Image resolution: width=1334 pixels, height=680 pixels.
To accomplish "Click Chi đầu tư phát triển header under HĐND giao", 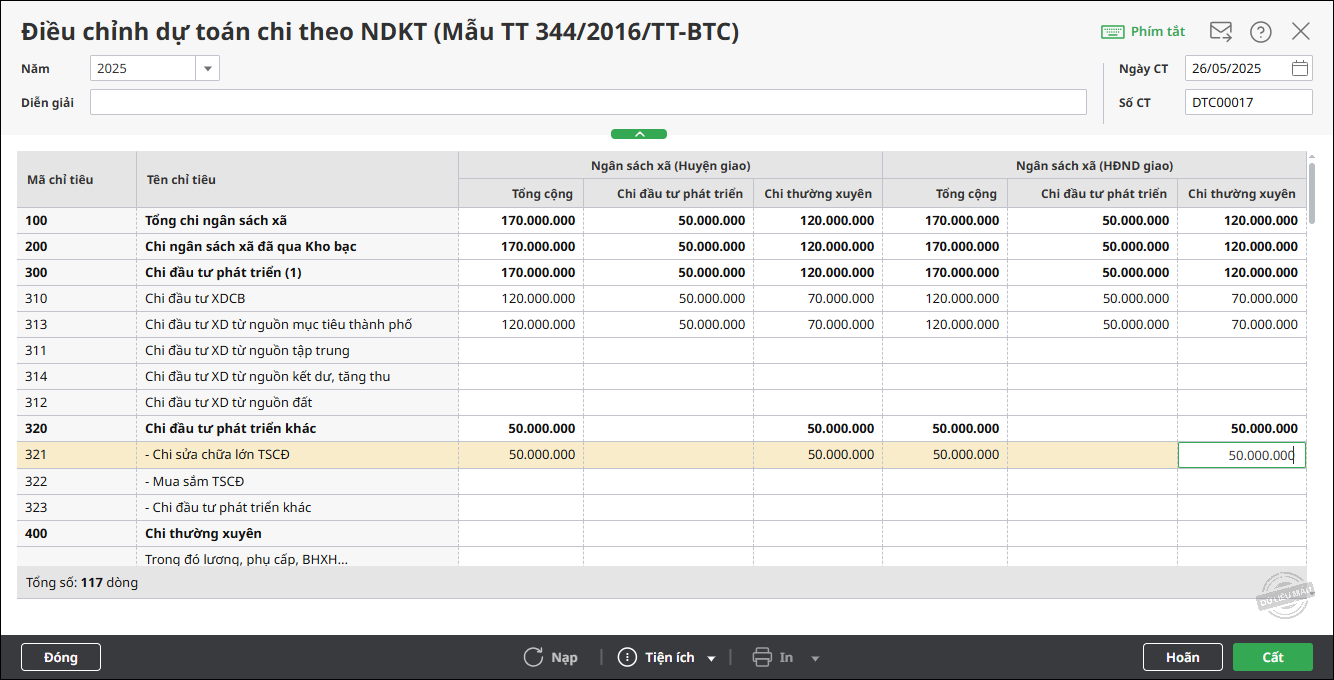I will (x=1093, y=194).
